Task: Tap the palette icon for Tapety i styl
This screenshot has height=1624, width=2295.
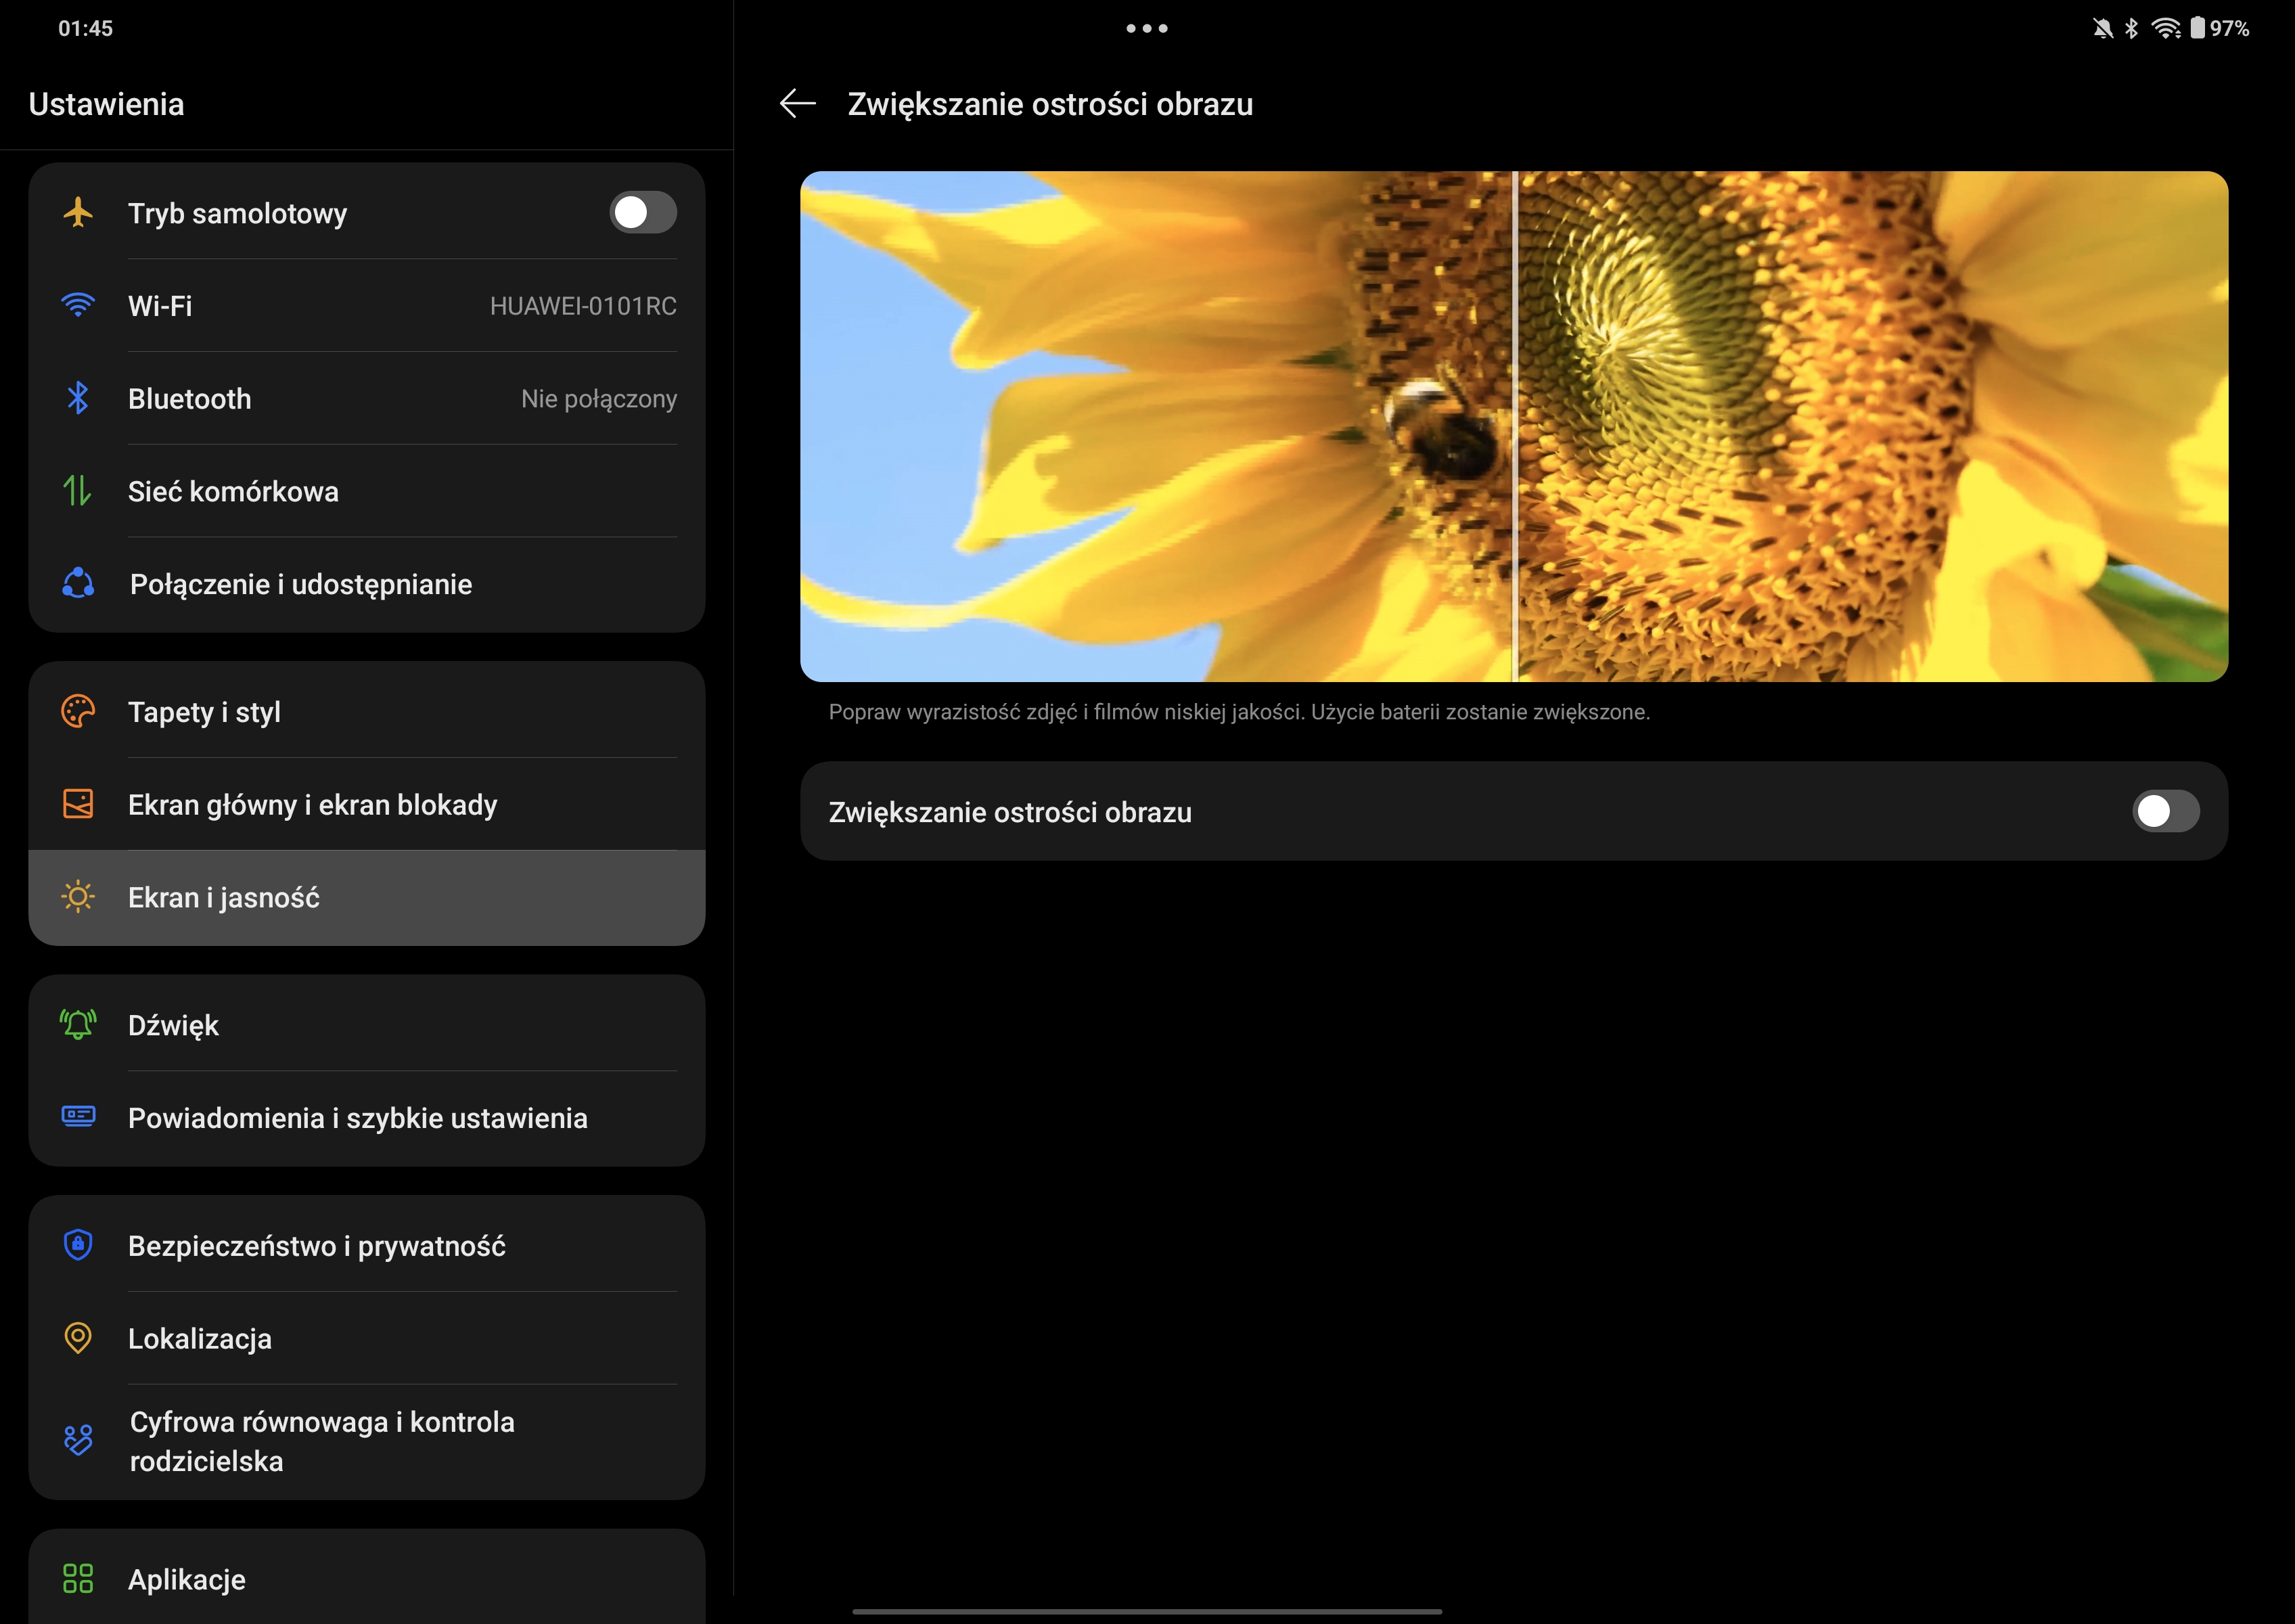Action: [78, 712]
